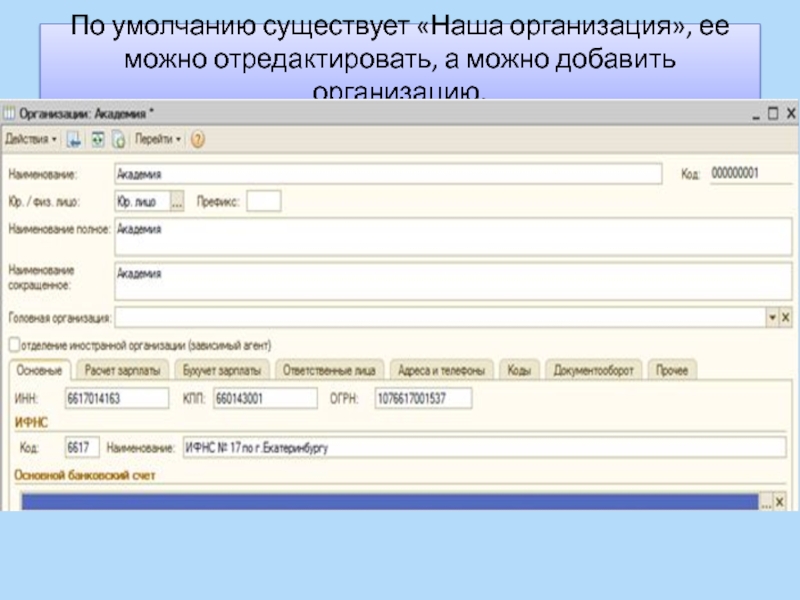Viewport: 800px width, 600px height.
Task: Clear the Головная организация field with X
Action: click(x=785, y=317)
